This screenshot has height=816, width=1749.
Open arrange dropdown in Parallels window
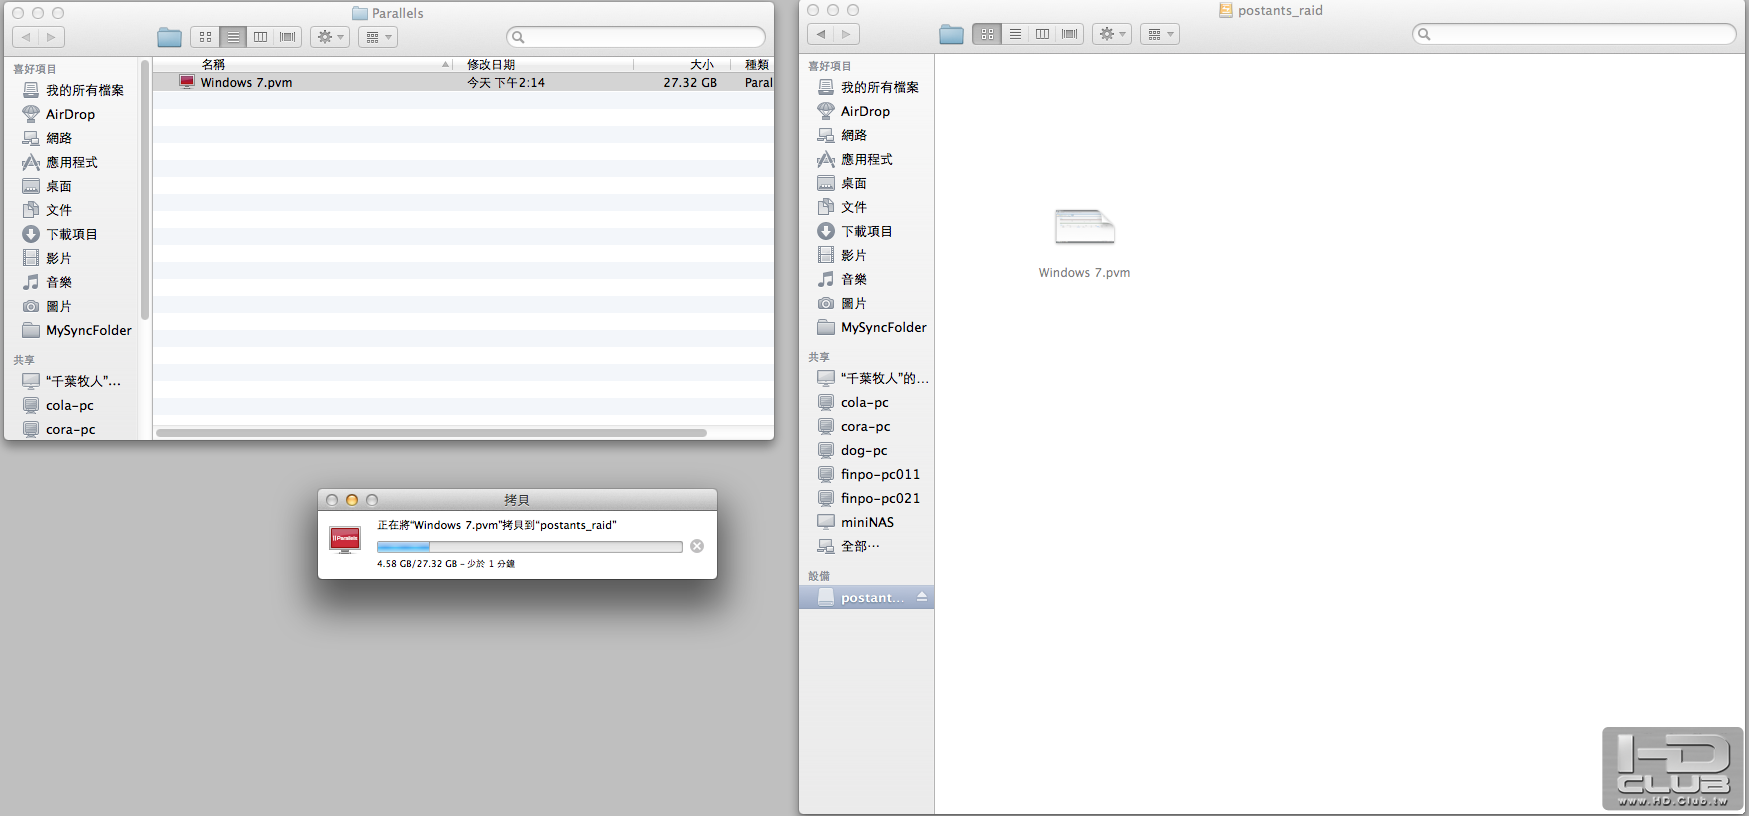click(x=378, y=37)
